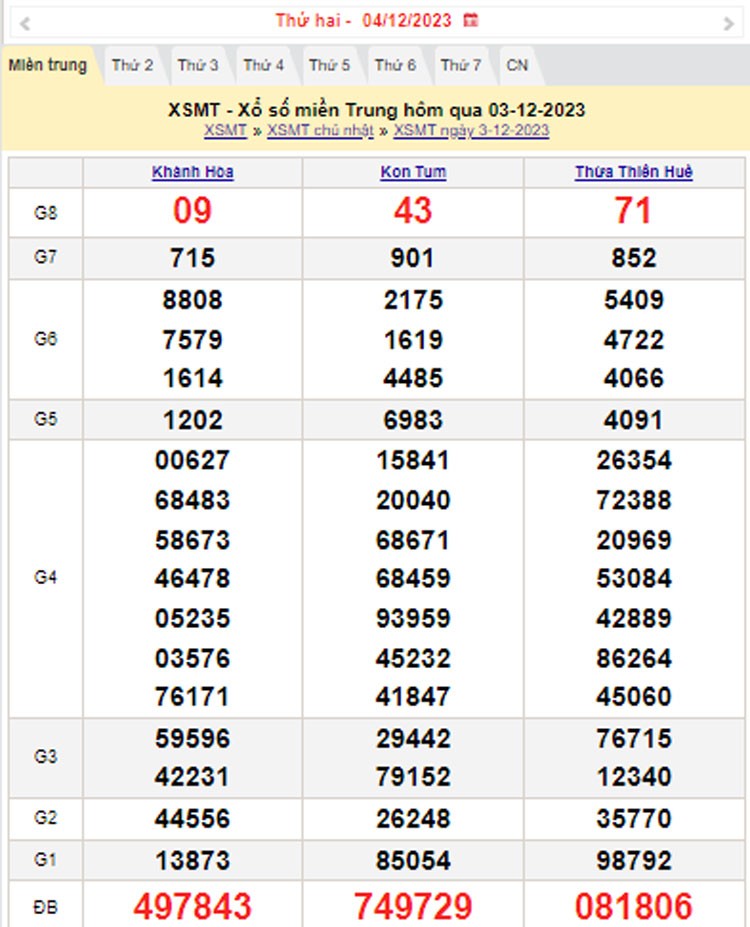The image size is (750, 927).
Task: Open the CN Sunday tab
Action: [x=517, y=66]
